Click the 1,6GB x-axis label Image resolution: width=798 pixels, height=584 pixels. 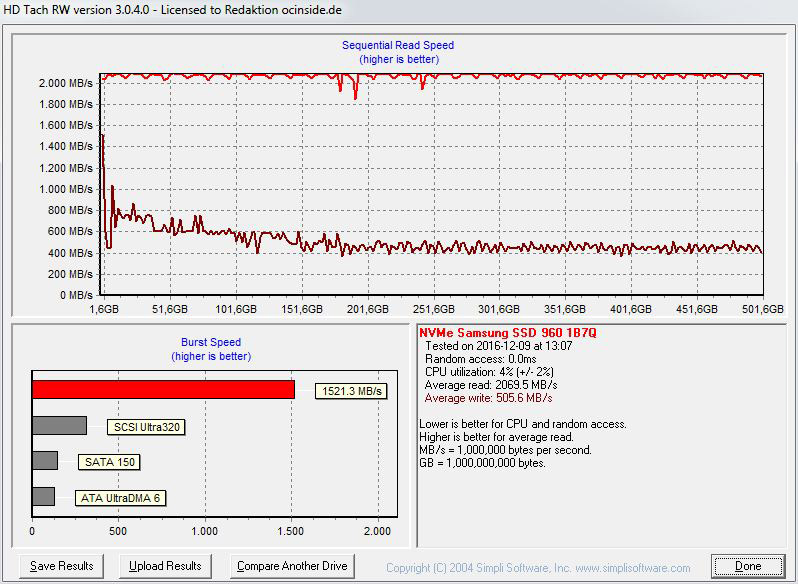[104, 309]
